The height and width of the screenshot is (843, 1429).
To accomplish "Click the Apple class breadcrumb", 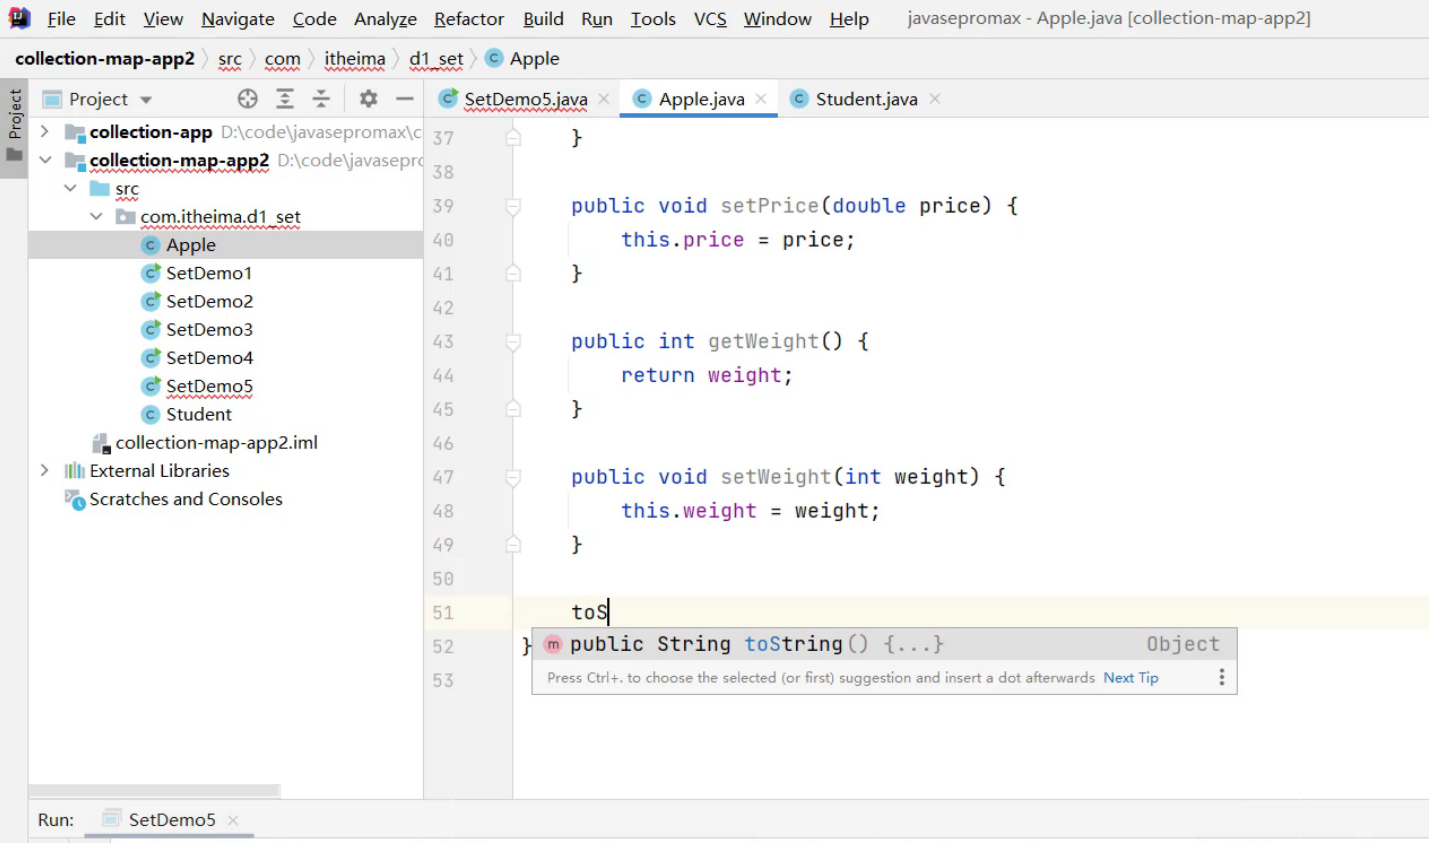I will (x=522, y=59).
